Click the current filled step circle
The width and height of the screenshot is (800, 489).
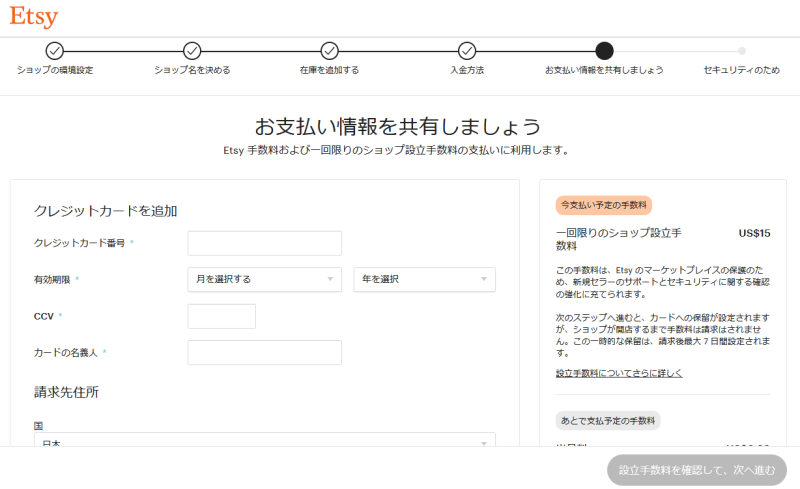coord(605,51)
